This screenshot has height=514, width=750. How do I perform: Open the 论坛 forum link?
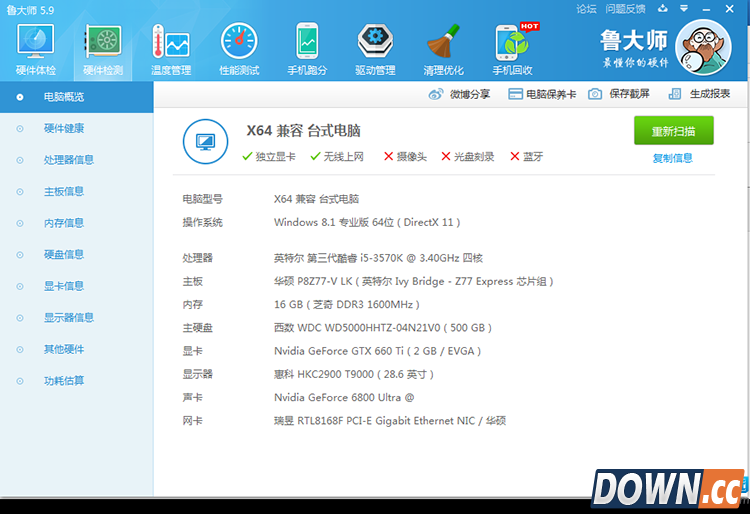pyautogui.click(x=586, y=9)
